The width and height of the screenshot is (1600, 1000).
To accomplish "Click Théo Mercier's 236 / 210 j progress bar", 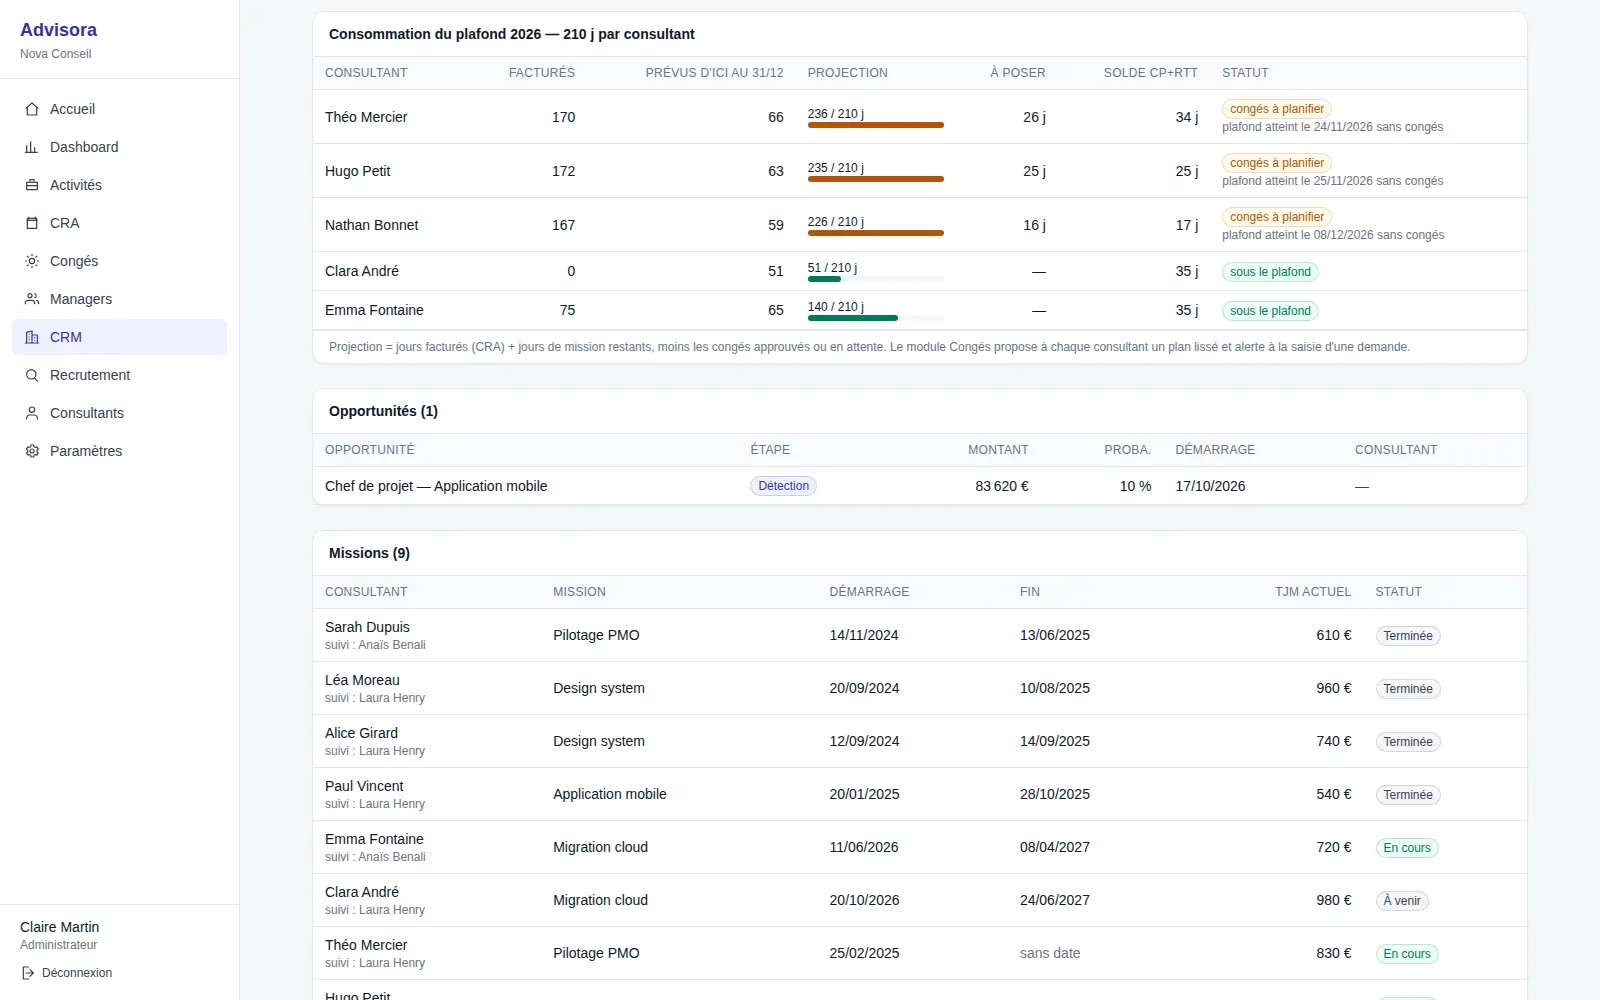I will click(x=876, y=125).
